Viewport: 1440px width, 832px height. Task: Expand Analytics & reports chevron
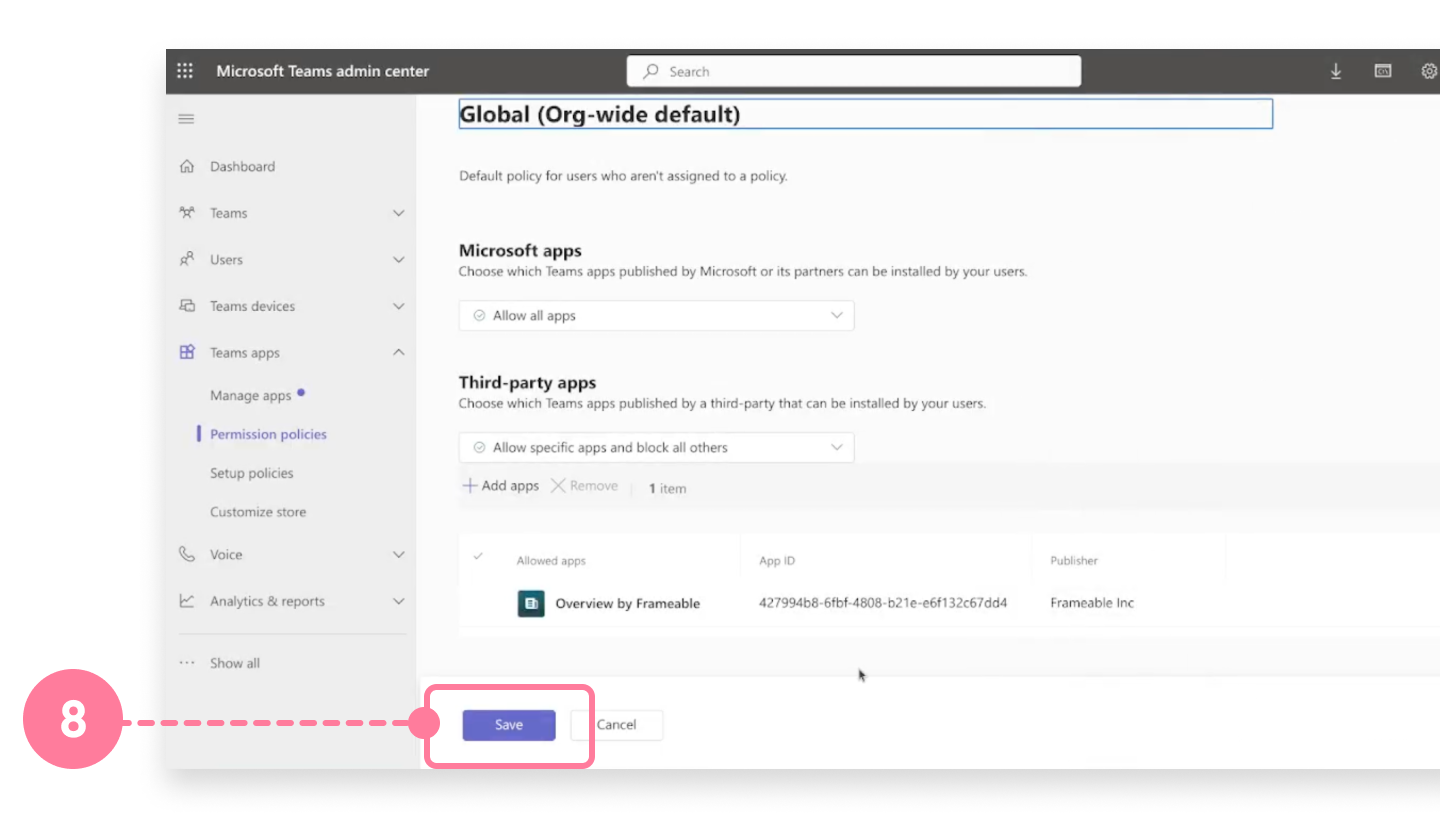pyautogui.click(x=399, y=601)
